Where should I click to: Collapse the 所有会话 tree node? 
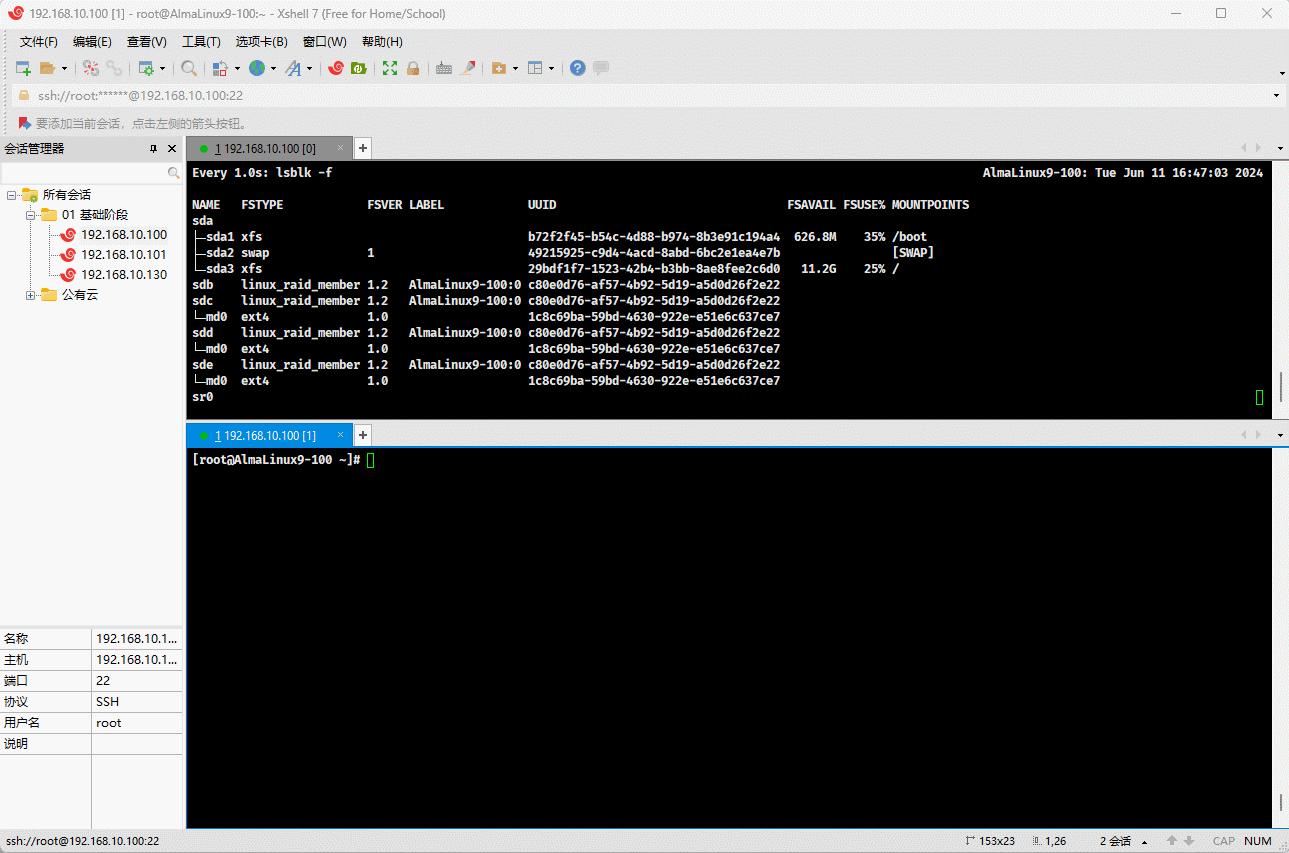click(12, 195)
